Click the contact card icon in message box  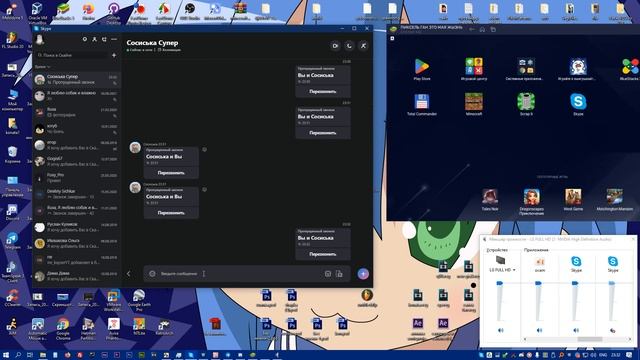[x=339, y=274]
